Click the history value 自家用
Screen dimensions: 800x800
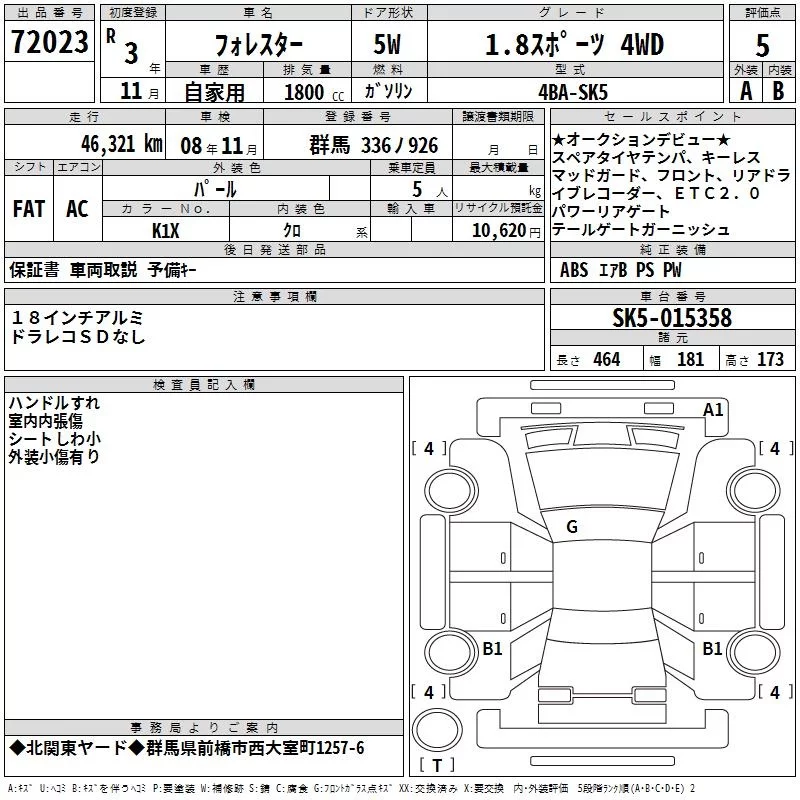[x=214, y=92]
